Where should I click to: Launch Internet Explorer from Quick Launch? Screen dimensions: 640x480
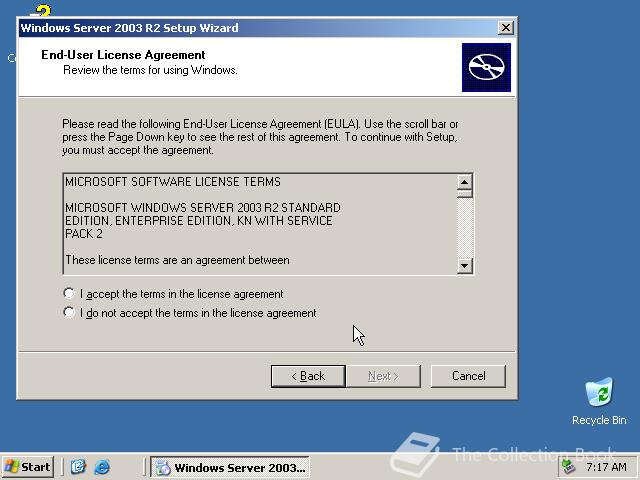pyautogui.click(x=102, y=467)
